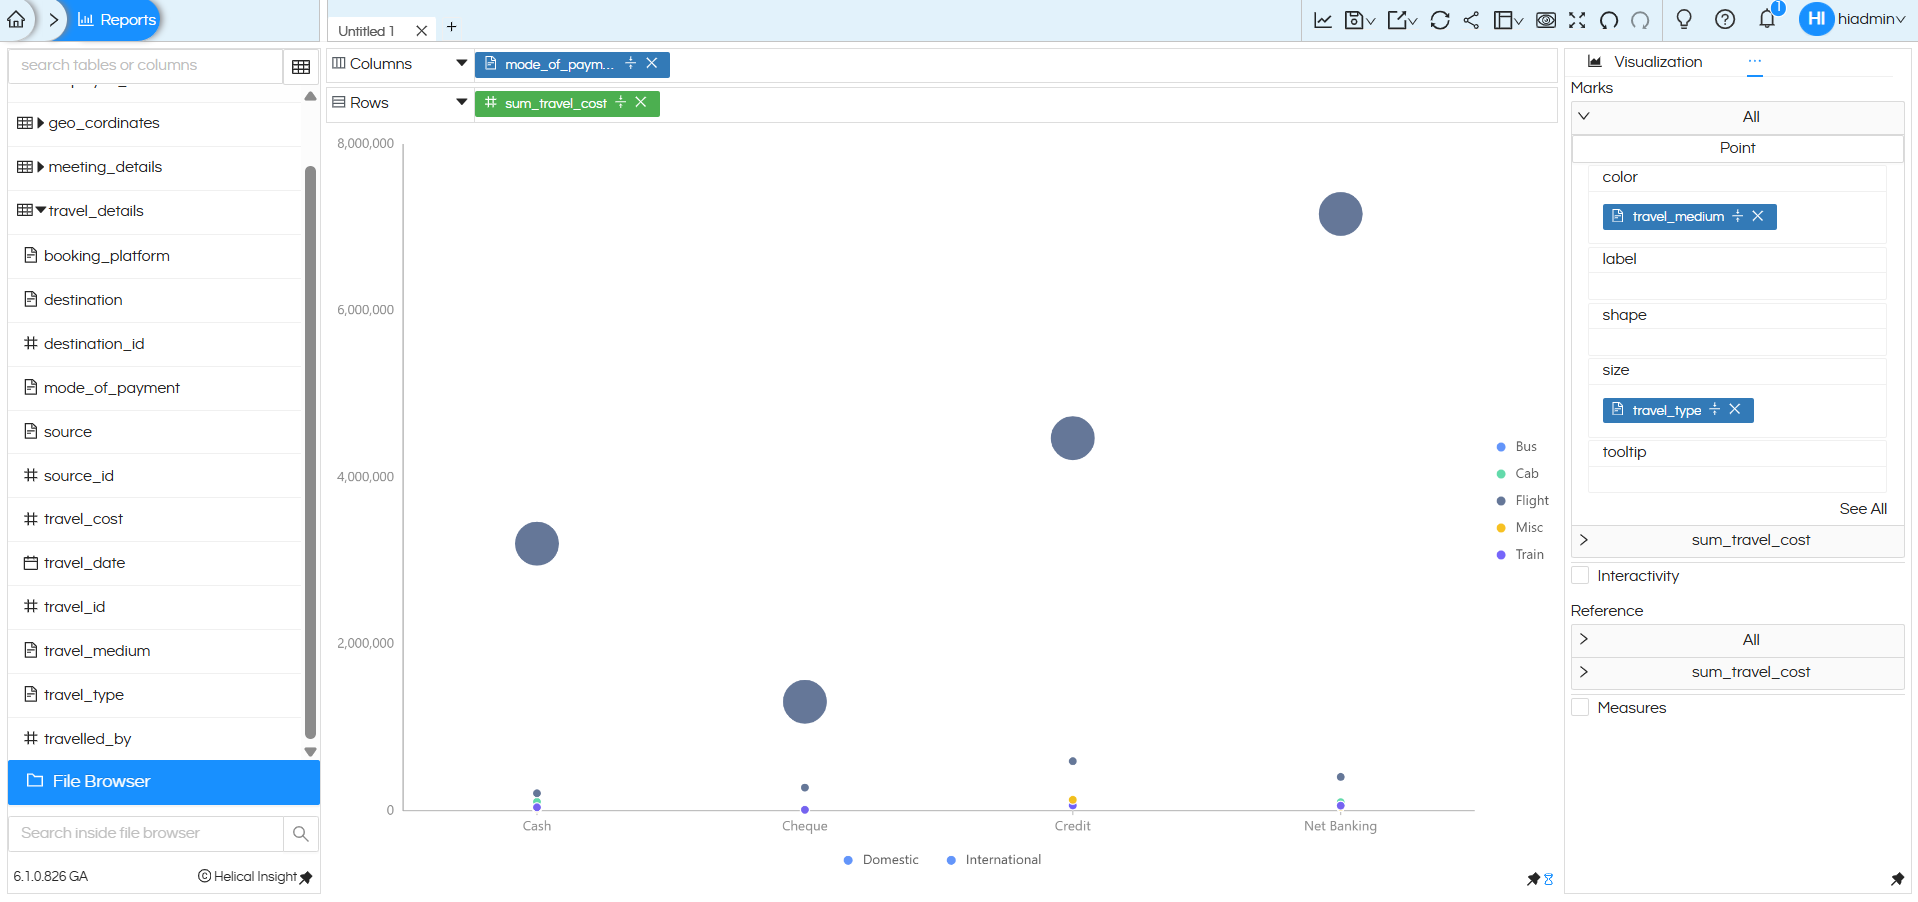Collapse the travel_details table tree
The image size is (1918, 902).
point(40,211)
